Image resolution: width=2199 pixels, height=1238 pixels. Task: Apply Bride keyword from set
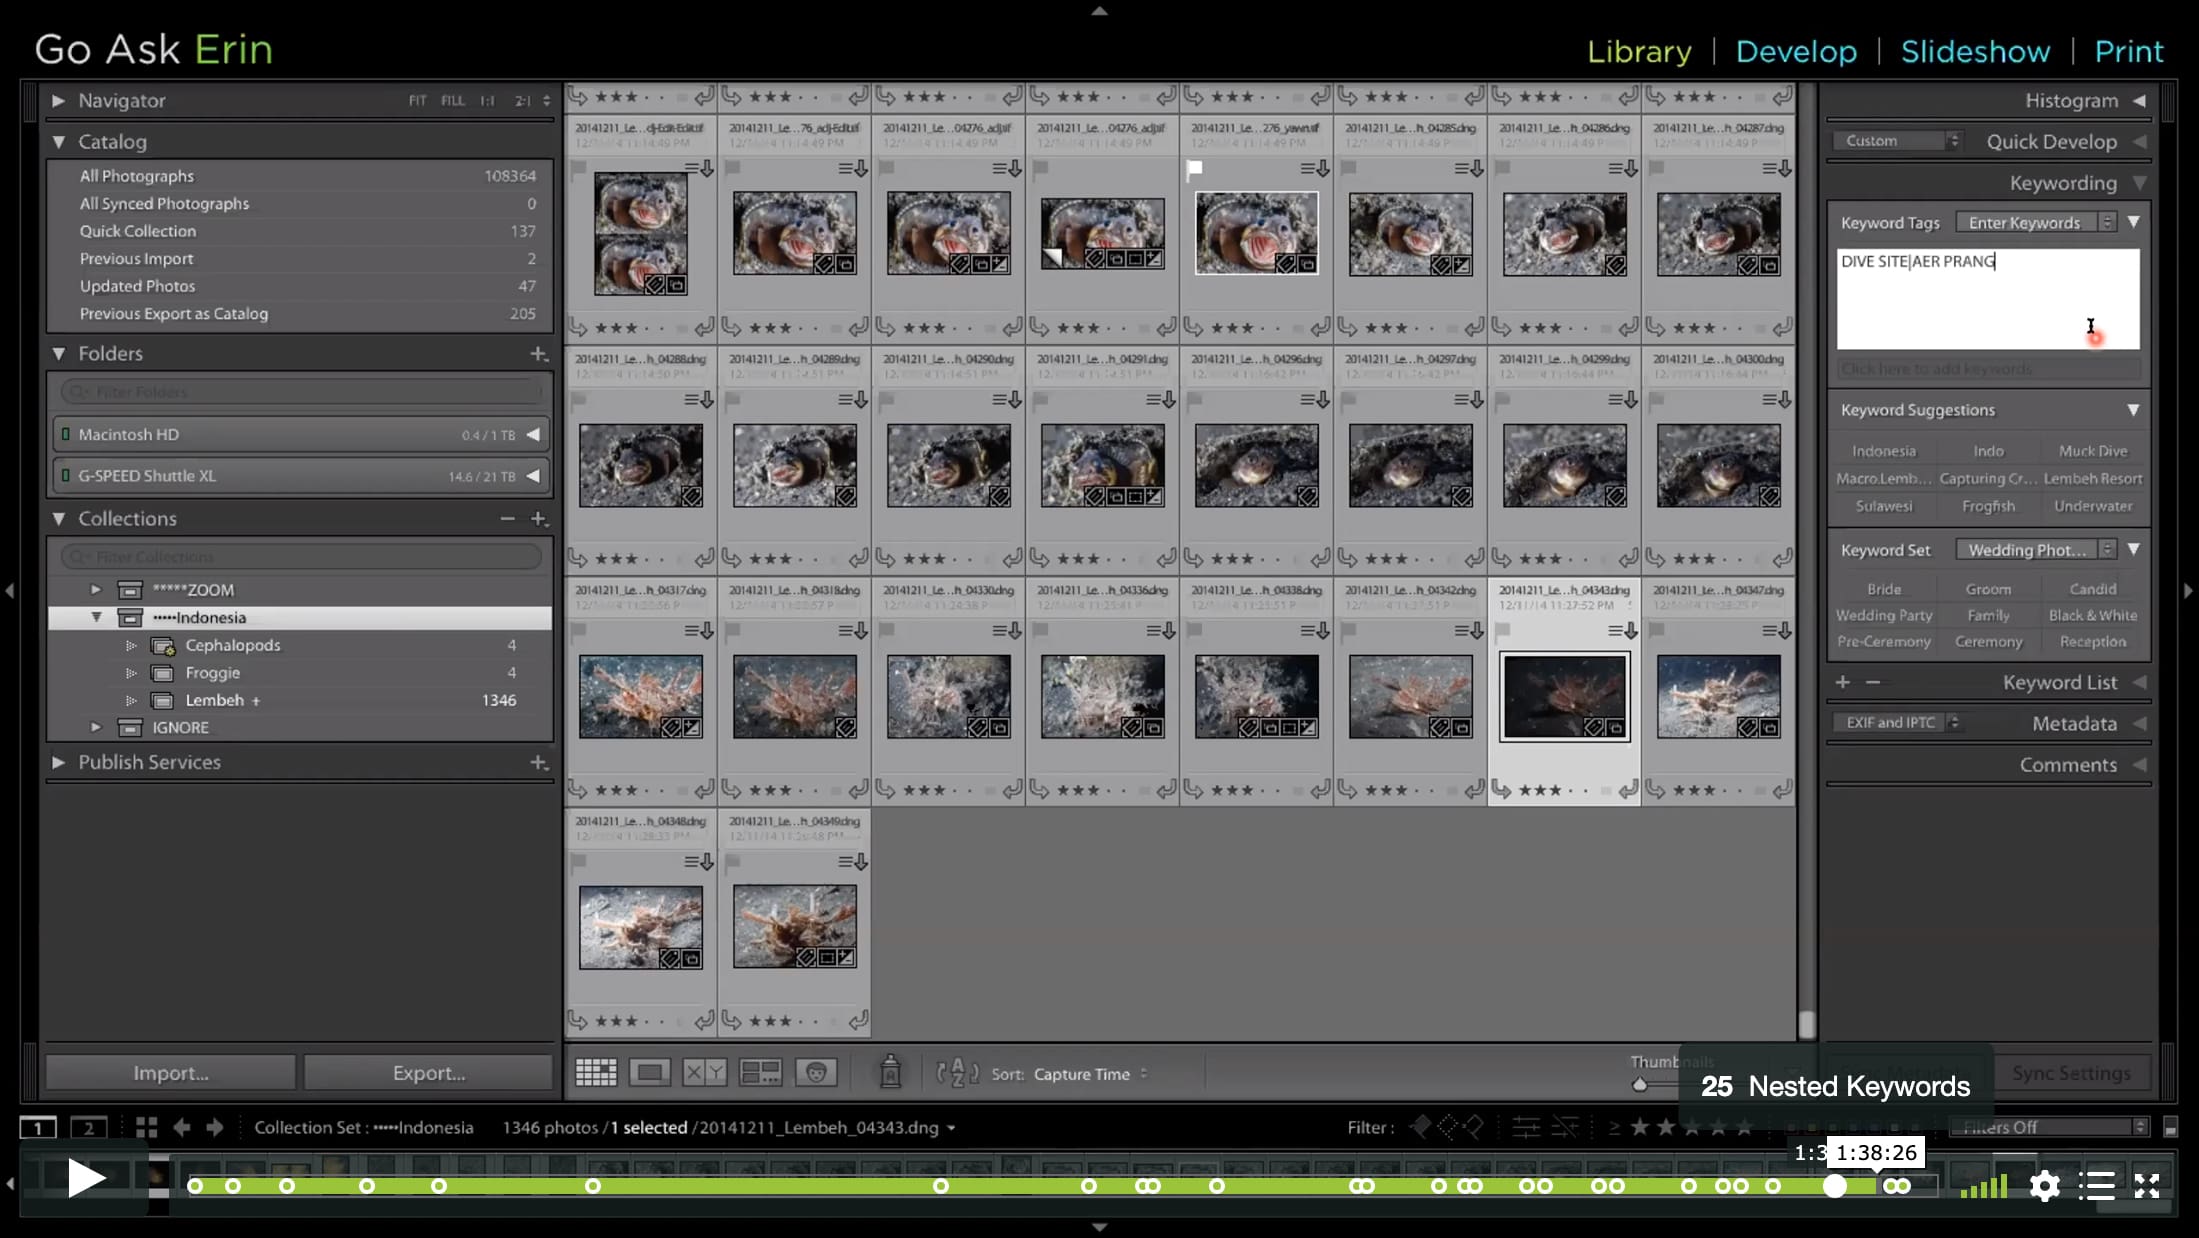1884,589
